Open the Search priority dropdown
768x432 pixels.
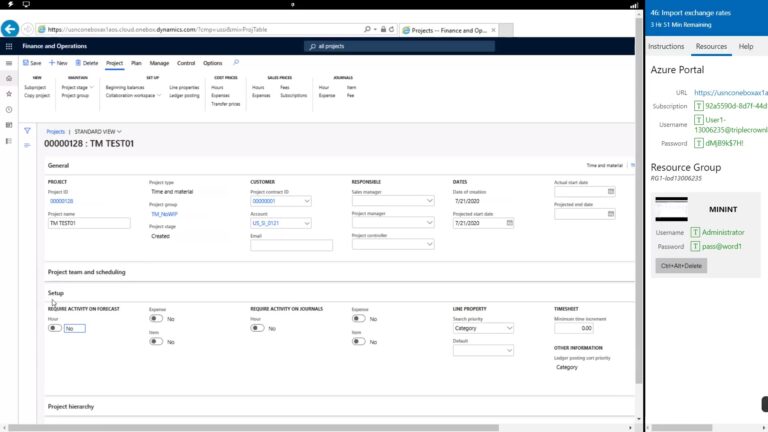[509, 328]
